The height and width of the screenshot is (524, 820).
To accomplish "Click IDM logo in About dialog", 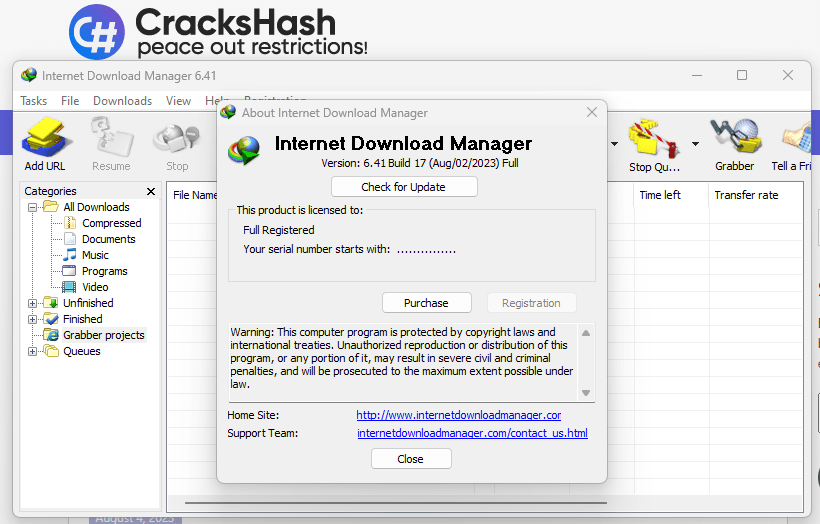I will point(244,150).
